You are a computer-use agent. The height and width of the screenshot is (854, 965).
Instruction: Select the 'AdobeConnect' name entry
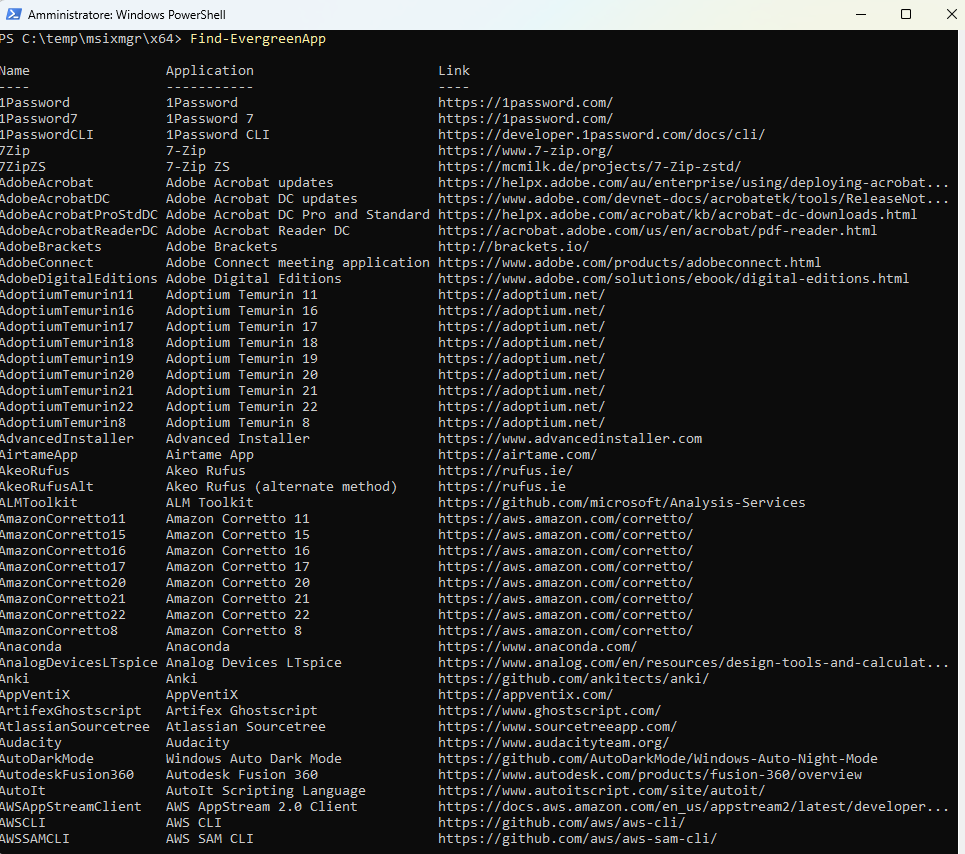[x=47, y=263]
